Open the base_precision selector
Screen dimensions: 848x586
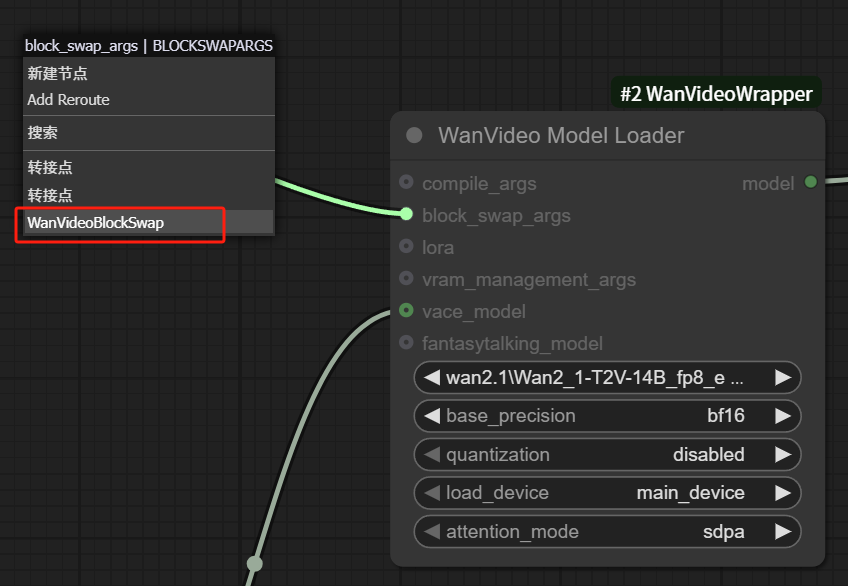coord(607,416)
